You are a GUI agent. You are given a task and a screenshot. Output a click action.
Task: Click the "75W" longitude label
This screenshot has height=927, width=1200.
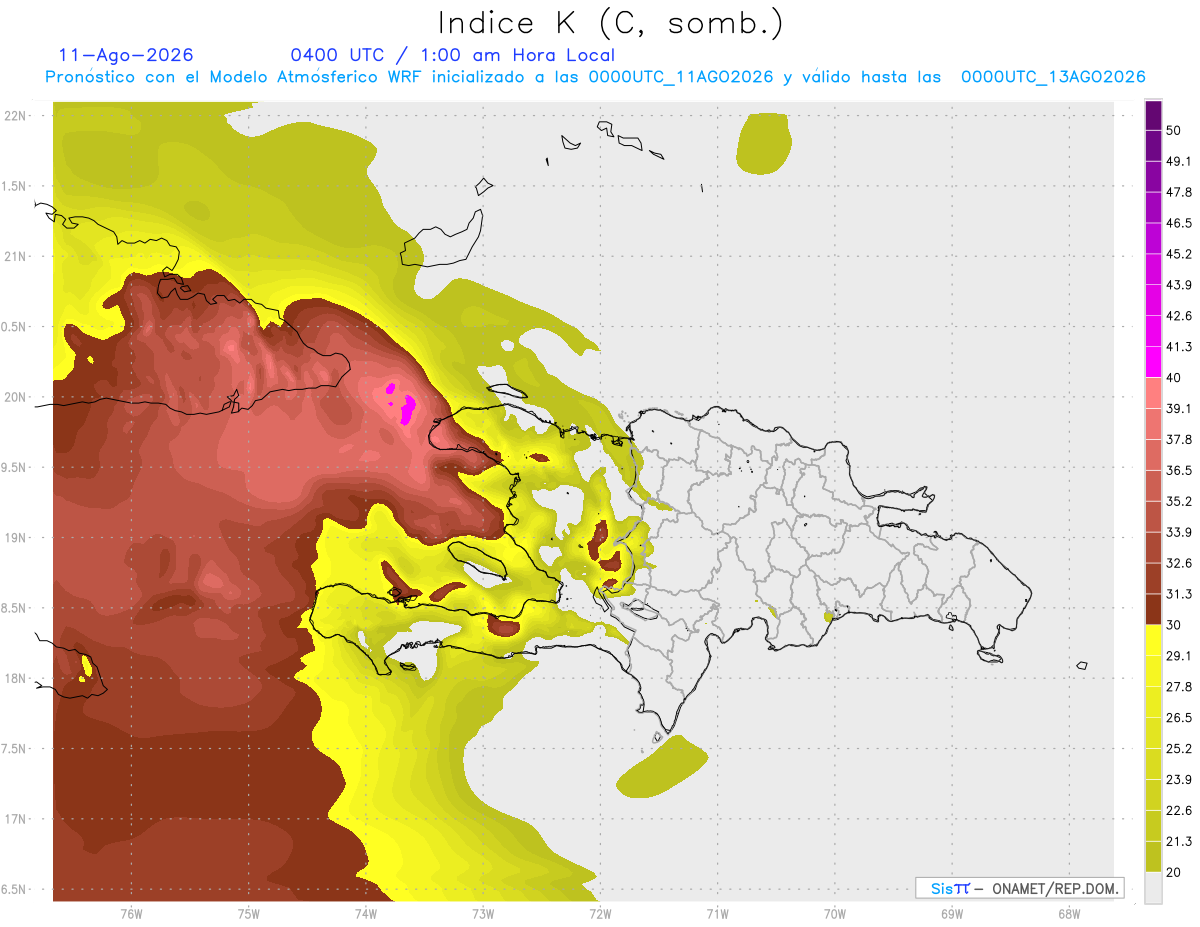tap(249, 914)
